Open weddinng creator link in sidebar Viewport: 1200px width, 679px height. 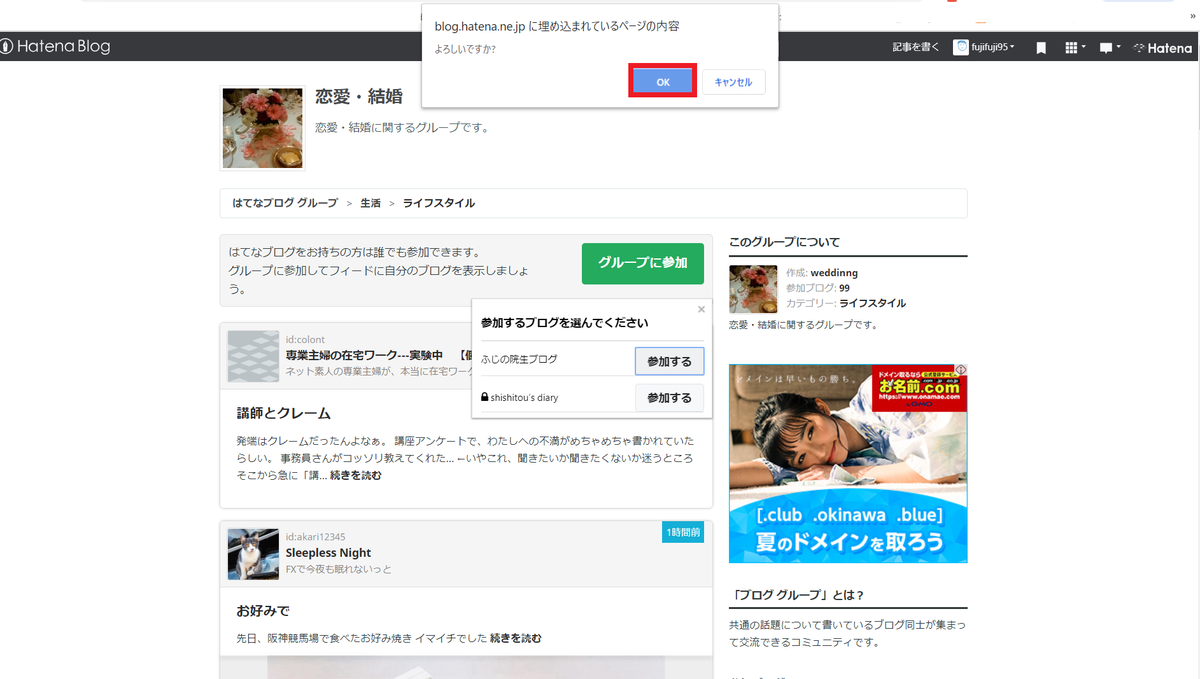click(x=834, y=272)
